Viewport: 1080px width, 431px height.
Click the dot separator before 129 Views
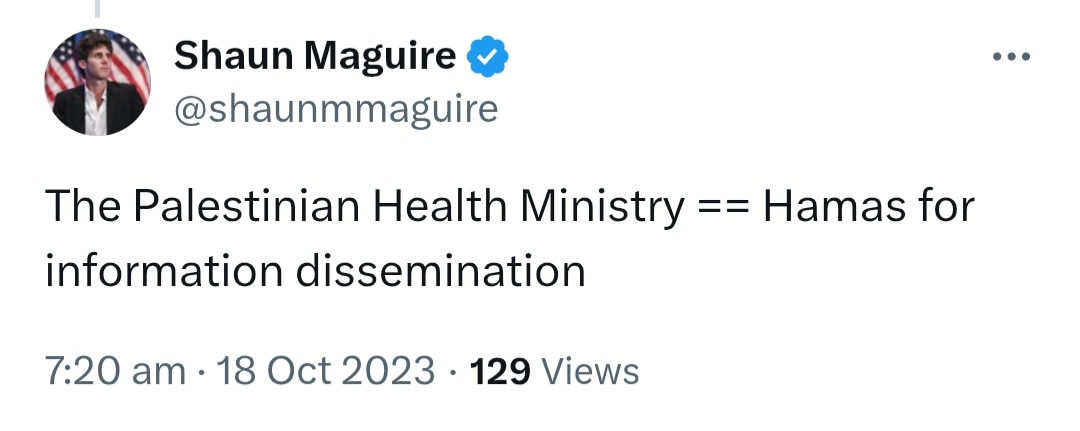coord(453,372)
